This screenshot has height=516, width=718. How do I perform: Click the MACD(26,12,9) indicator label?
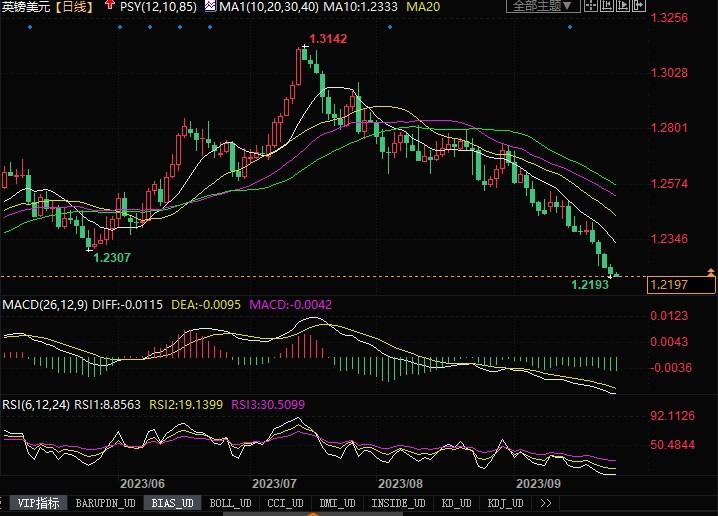(x=43, y=303)
